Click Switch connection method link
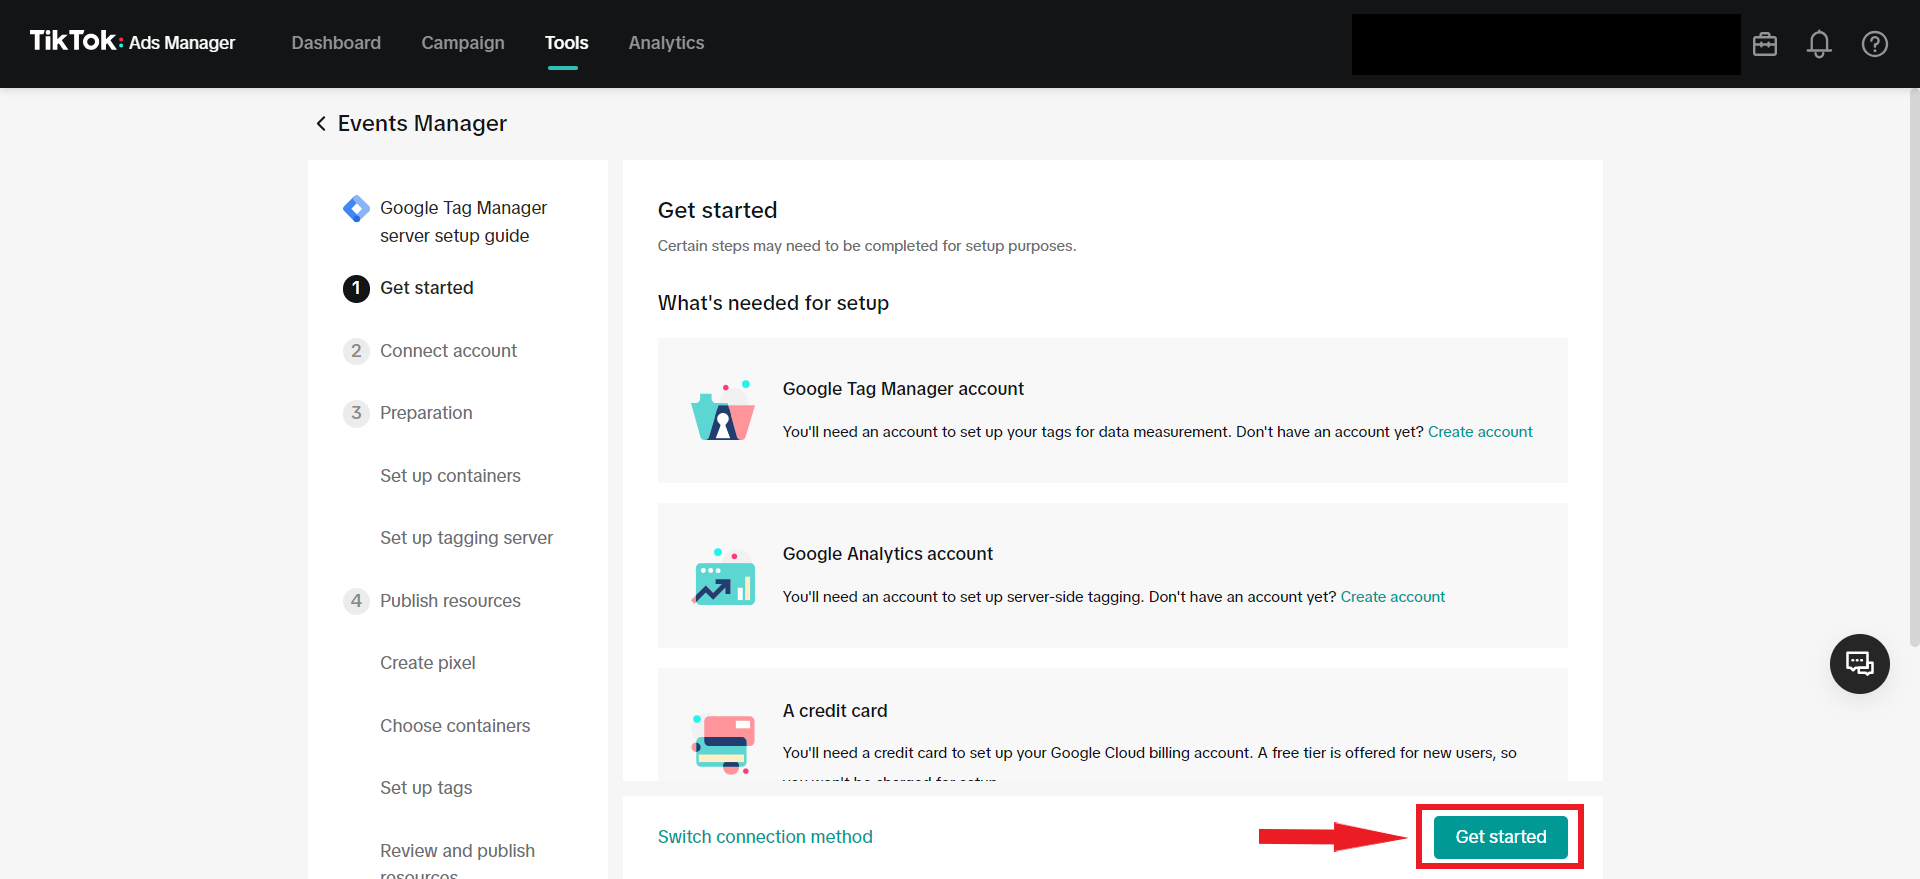Viewport: 1920px width, 879px height. tap(765, 837)
